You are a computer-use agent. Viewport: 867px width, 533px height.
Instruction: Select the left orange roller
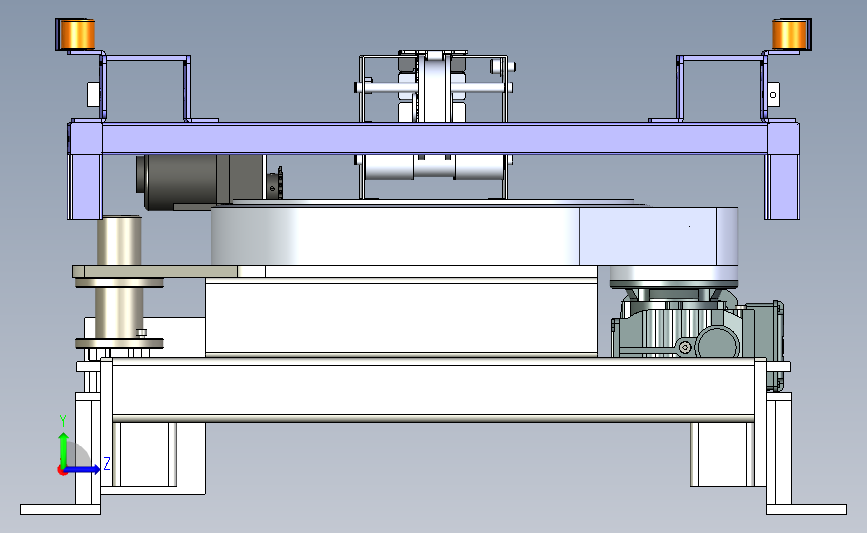pyautogui.click(x=76, y=34)
